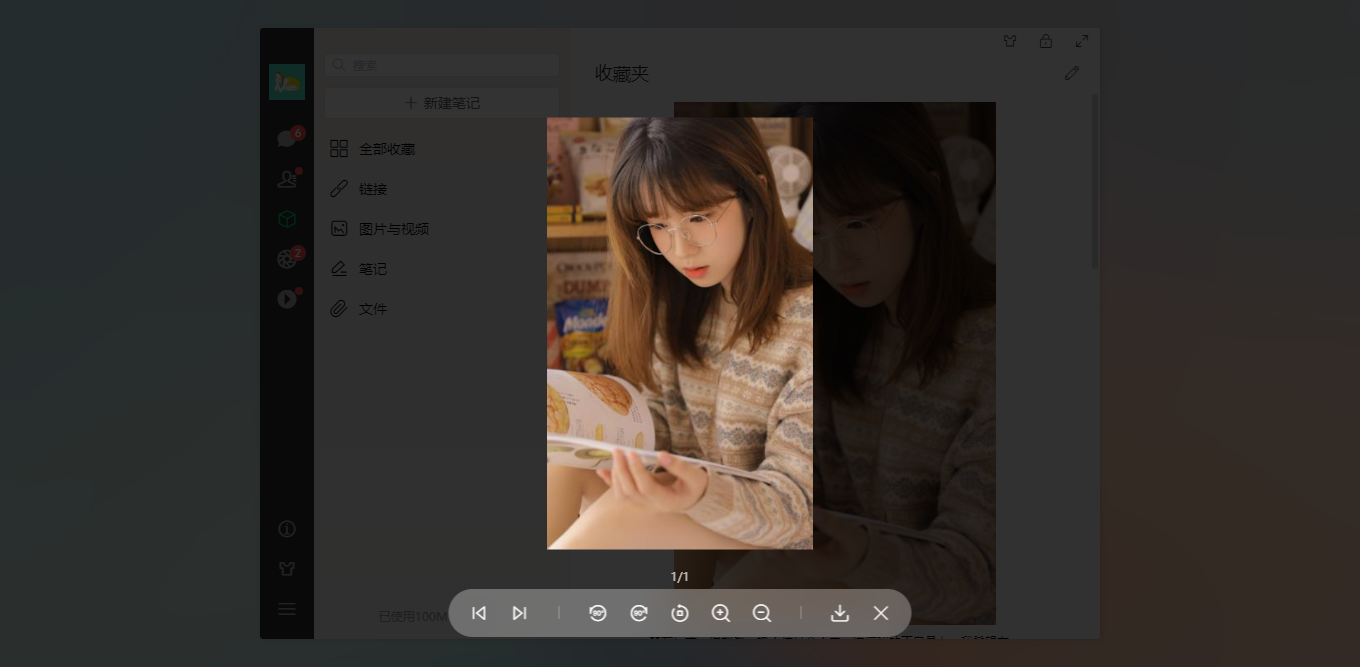Image resolution: width=1360 pixels, height=667 pixels.
Task: Reset image to original size
Action: (x=680, y=613)
